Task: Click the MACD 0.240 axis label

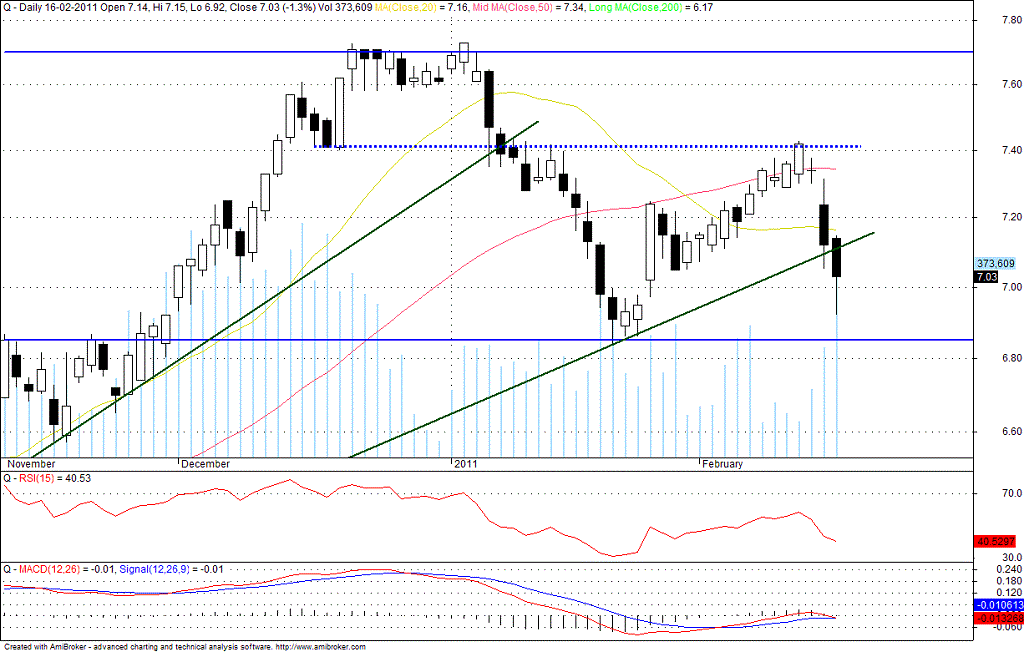Action: [x=1011, y=569]
